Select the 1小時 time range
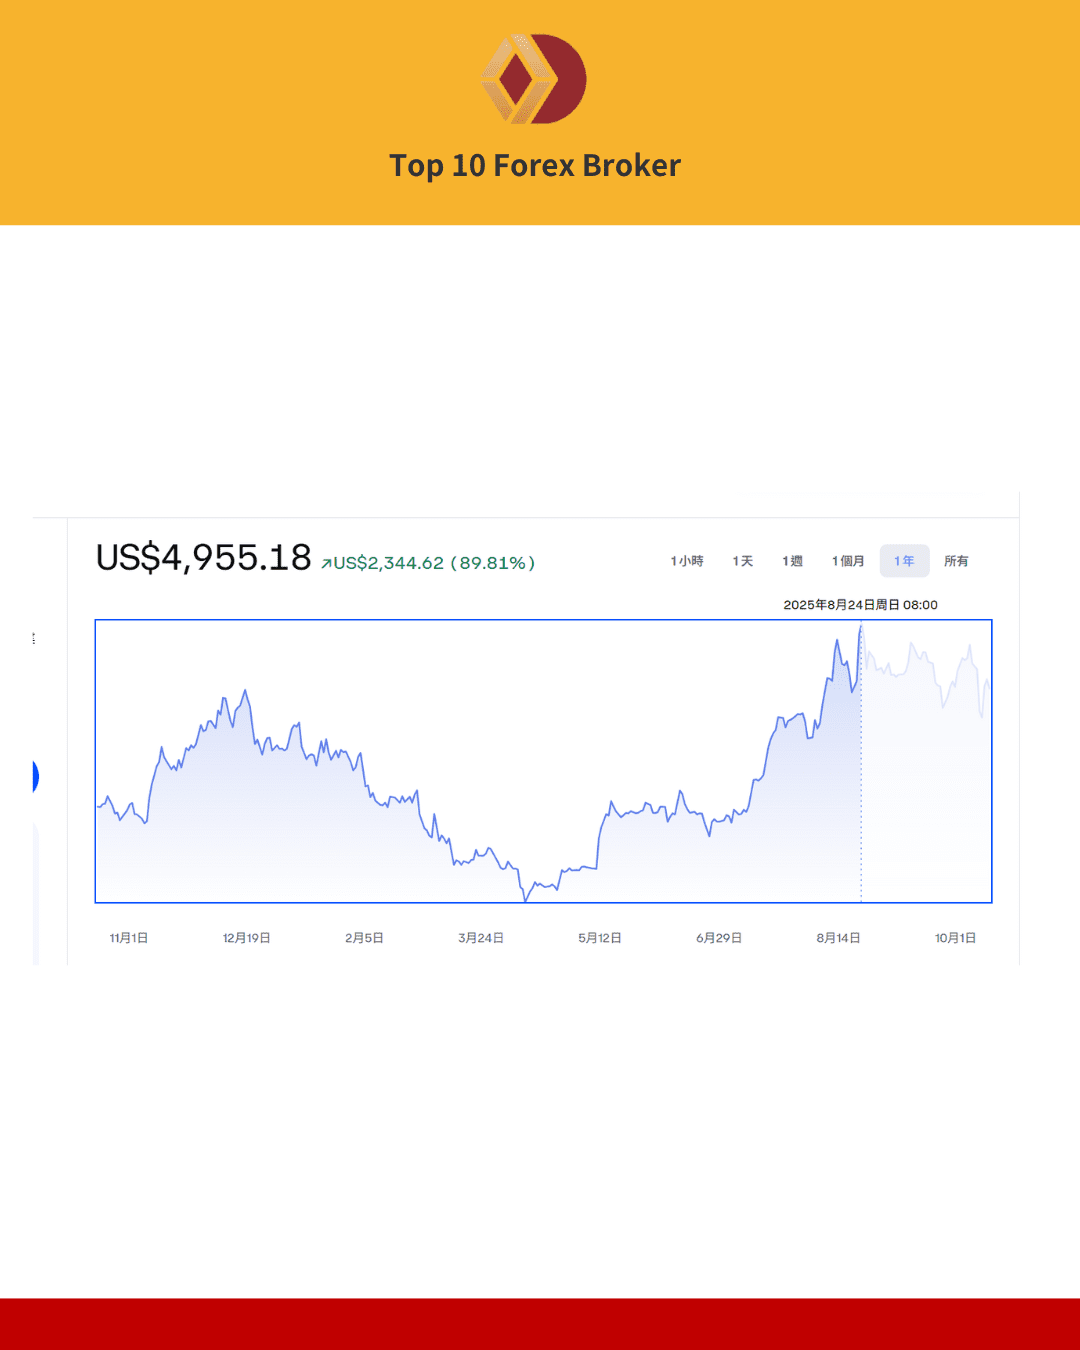1080x1350 pixels. tap(687, 561)
